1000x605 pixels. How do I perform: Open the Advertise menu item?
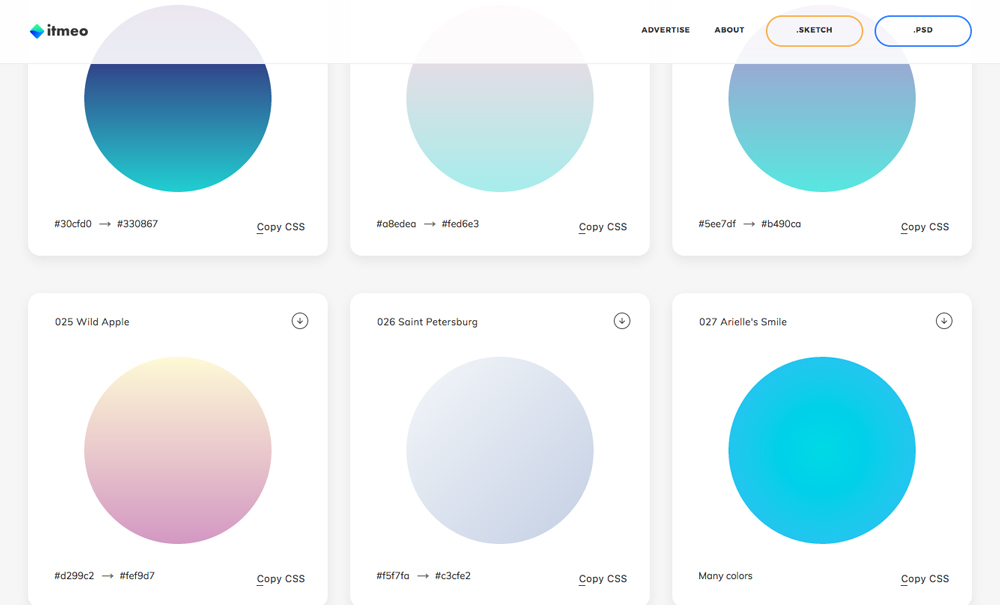[x=665, y=30]
